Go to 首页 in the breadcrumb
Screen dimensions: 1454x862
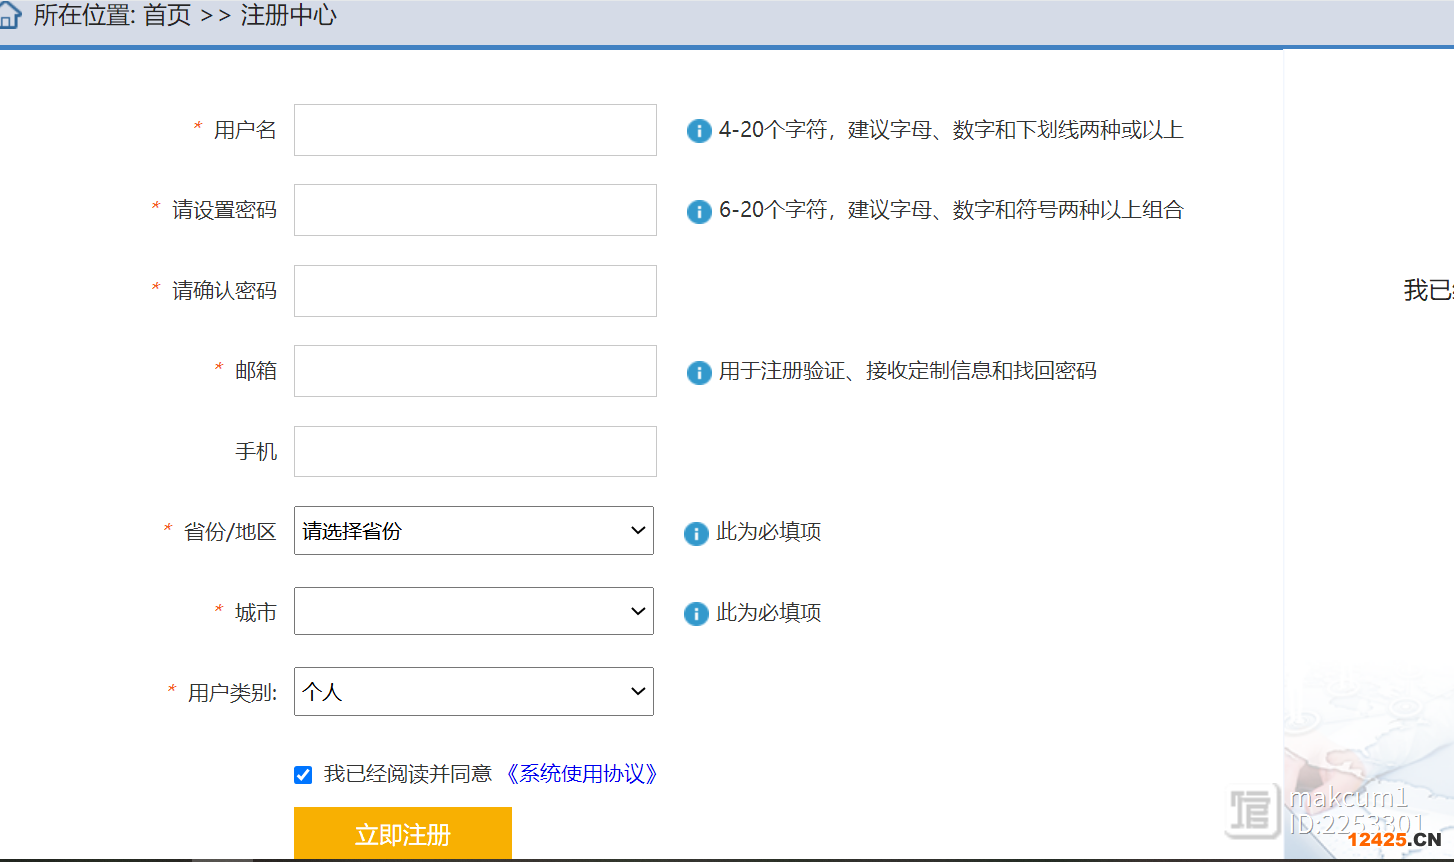point(167,16)
